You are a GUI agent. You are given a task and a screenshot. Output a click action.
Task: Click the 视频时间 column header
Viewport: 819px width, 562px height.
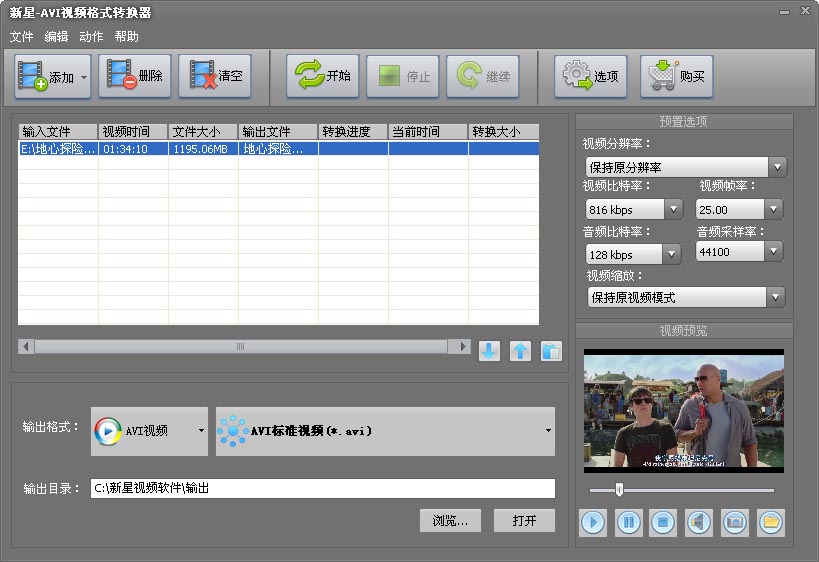[133, 132]
